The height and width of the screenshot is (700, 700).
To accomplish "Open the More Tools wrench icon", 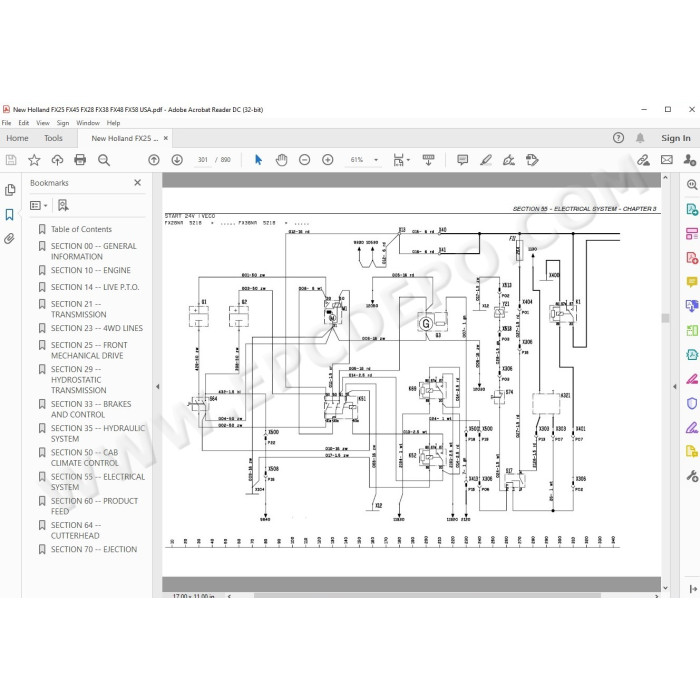I will tap(692, 476).
